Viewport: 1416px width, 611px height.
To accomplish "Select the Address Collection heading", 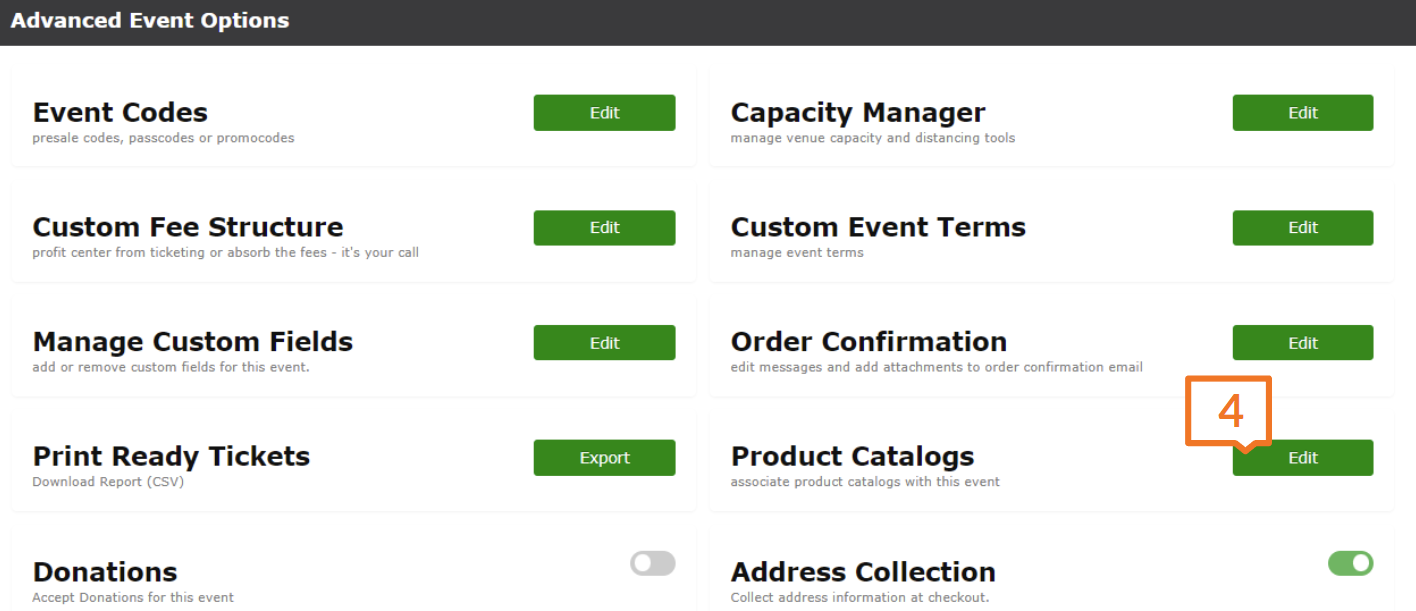I will [863, 572].
